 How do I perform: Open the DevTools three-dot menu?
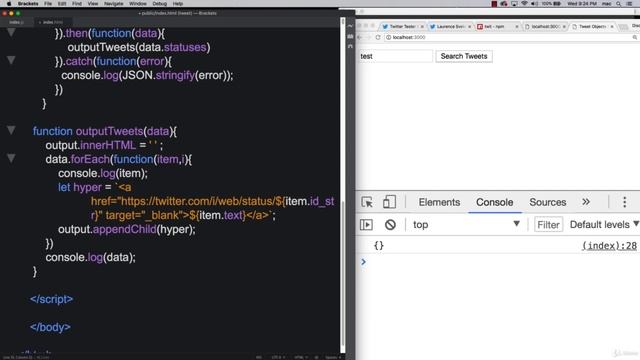click(624, 202)
